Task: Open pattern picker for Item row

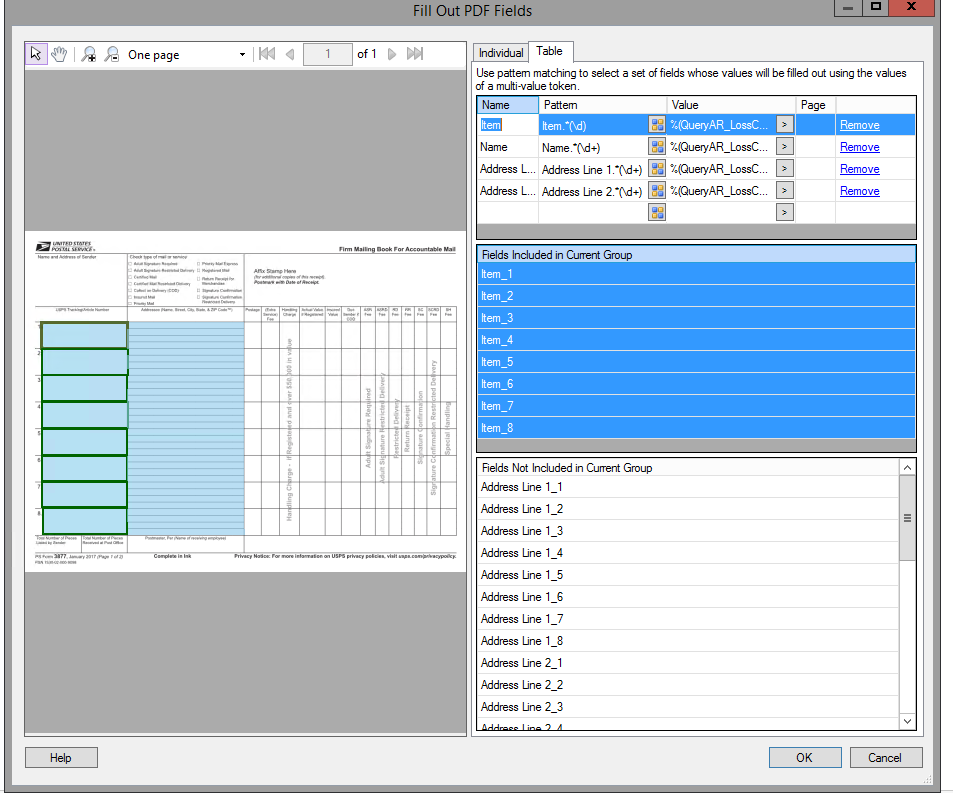Action: tap(657, 125)
